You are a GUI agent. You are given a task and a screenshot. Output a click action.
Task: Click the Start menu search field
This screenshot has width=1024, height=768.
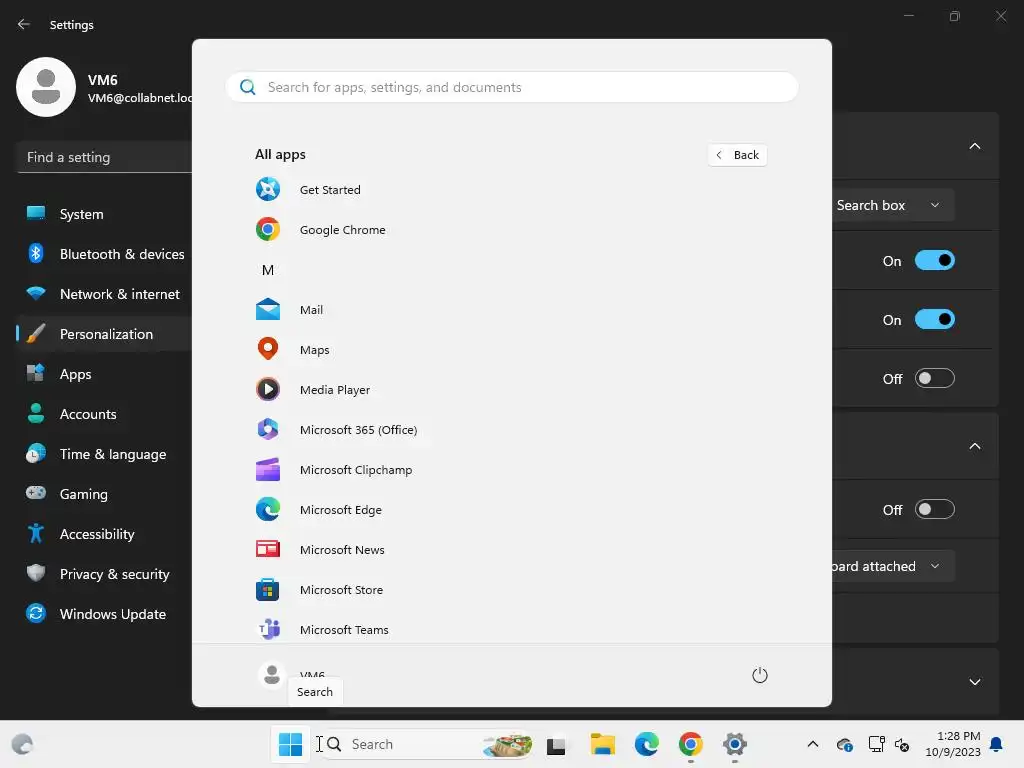(x=512, y=87)
